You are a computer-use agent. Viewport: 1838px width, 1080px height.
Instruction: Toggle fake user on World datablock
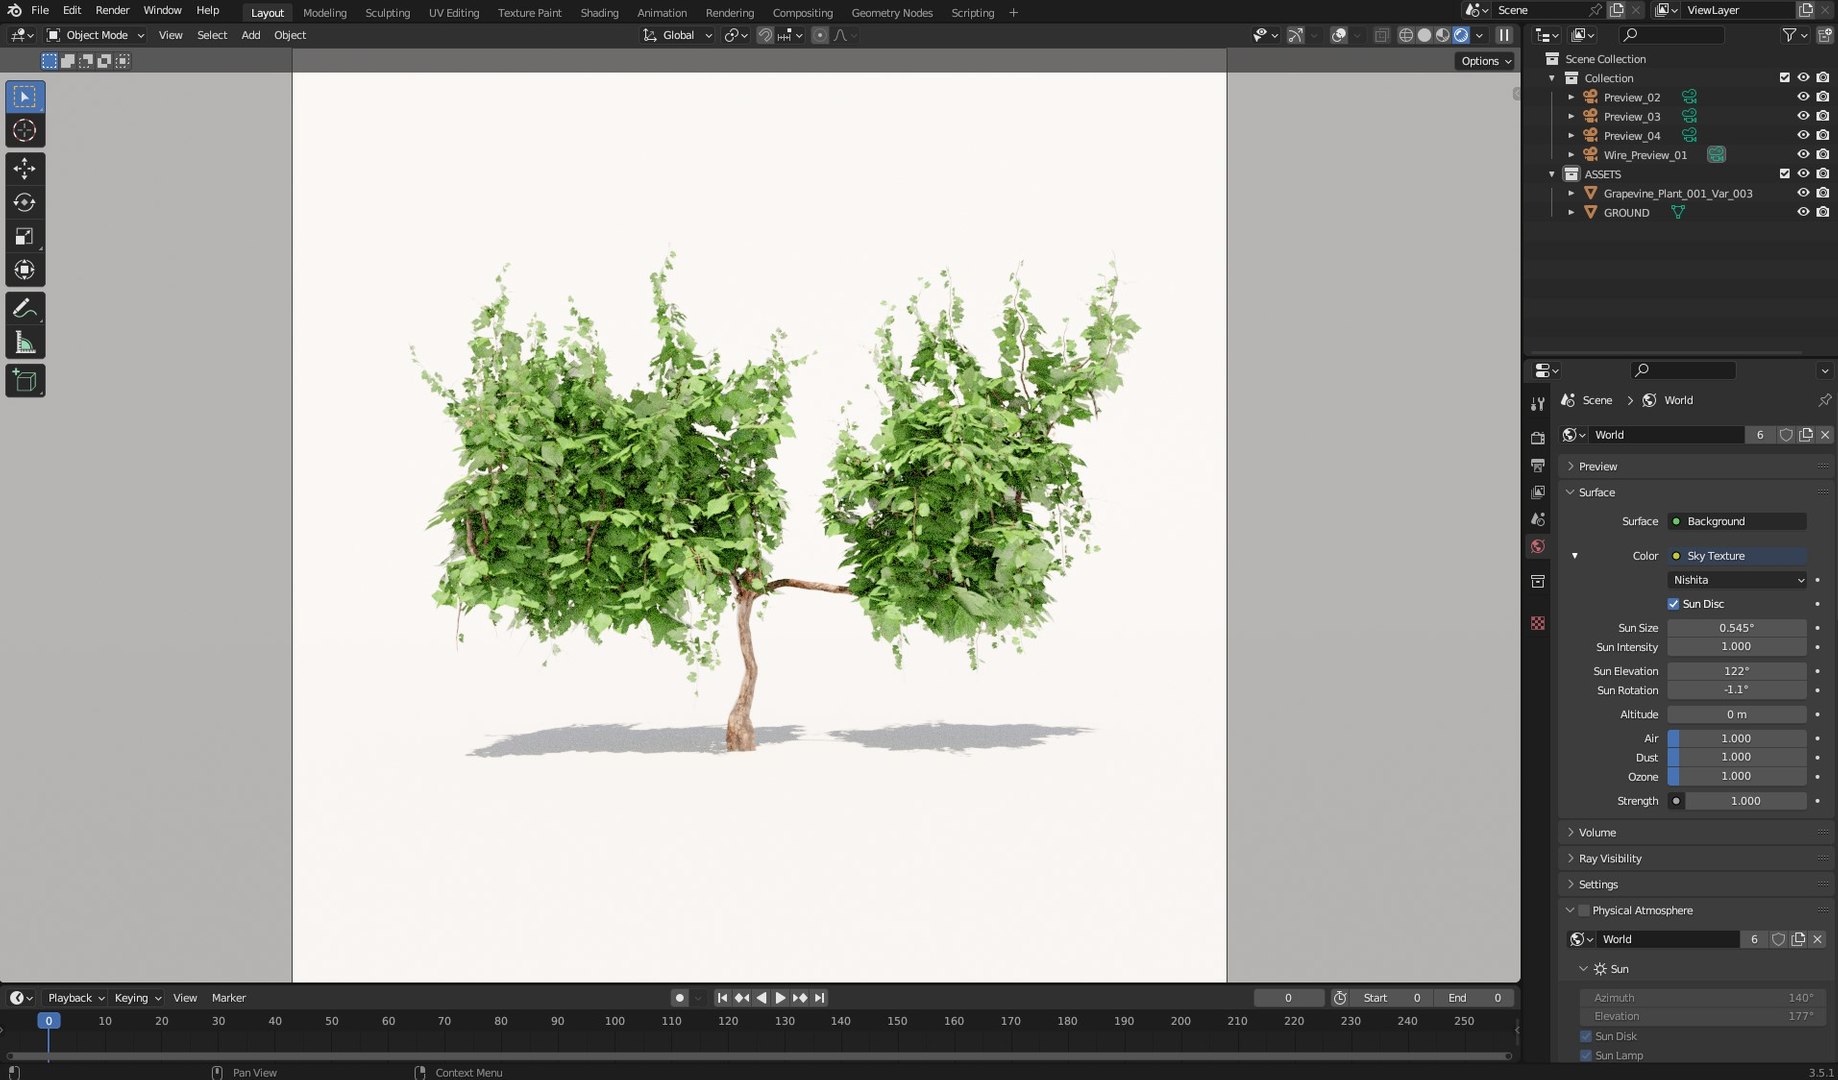click(1786, 435)
